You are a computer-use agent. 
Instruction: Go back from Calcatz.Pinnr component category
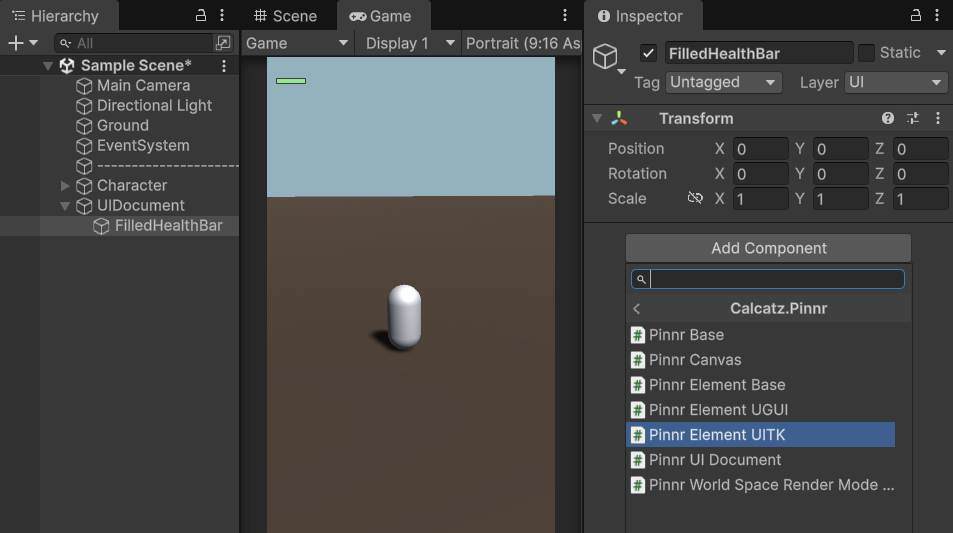[637, 309]
